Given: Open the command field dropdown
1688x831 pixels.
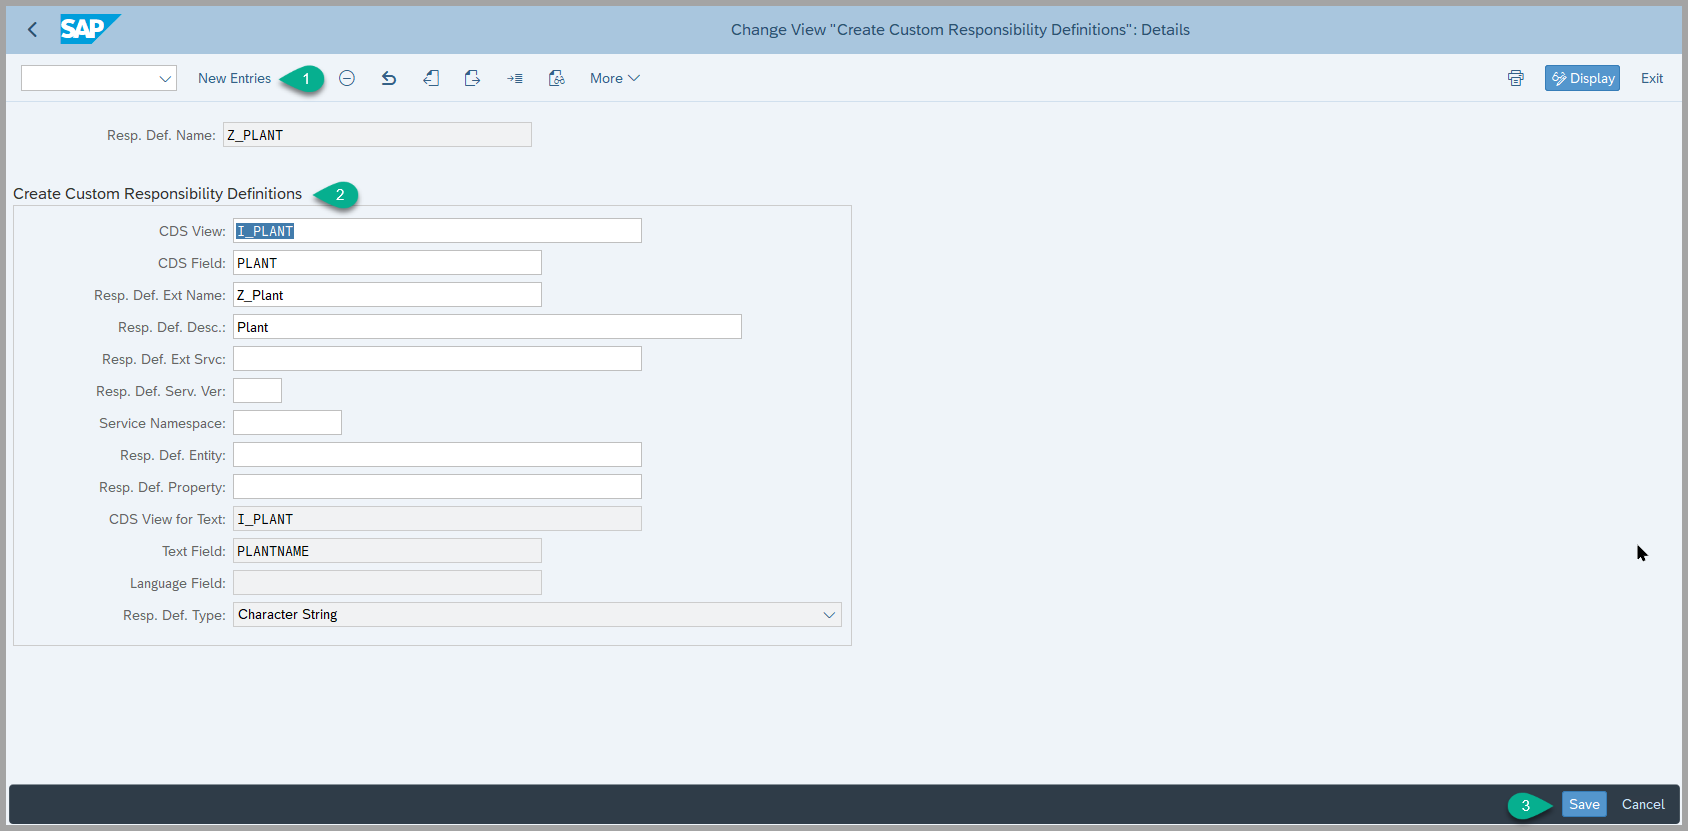Looking at the screenshot, I should [165, 79].
